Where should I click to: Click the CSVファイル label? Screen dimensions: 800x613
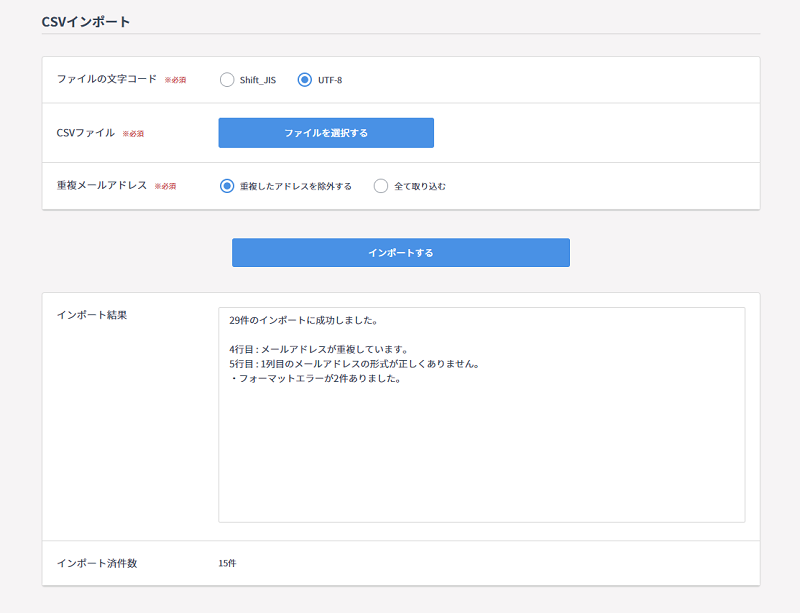pos(86,133)
